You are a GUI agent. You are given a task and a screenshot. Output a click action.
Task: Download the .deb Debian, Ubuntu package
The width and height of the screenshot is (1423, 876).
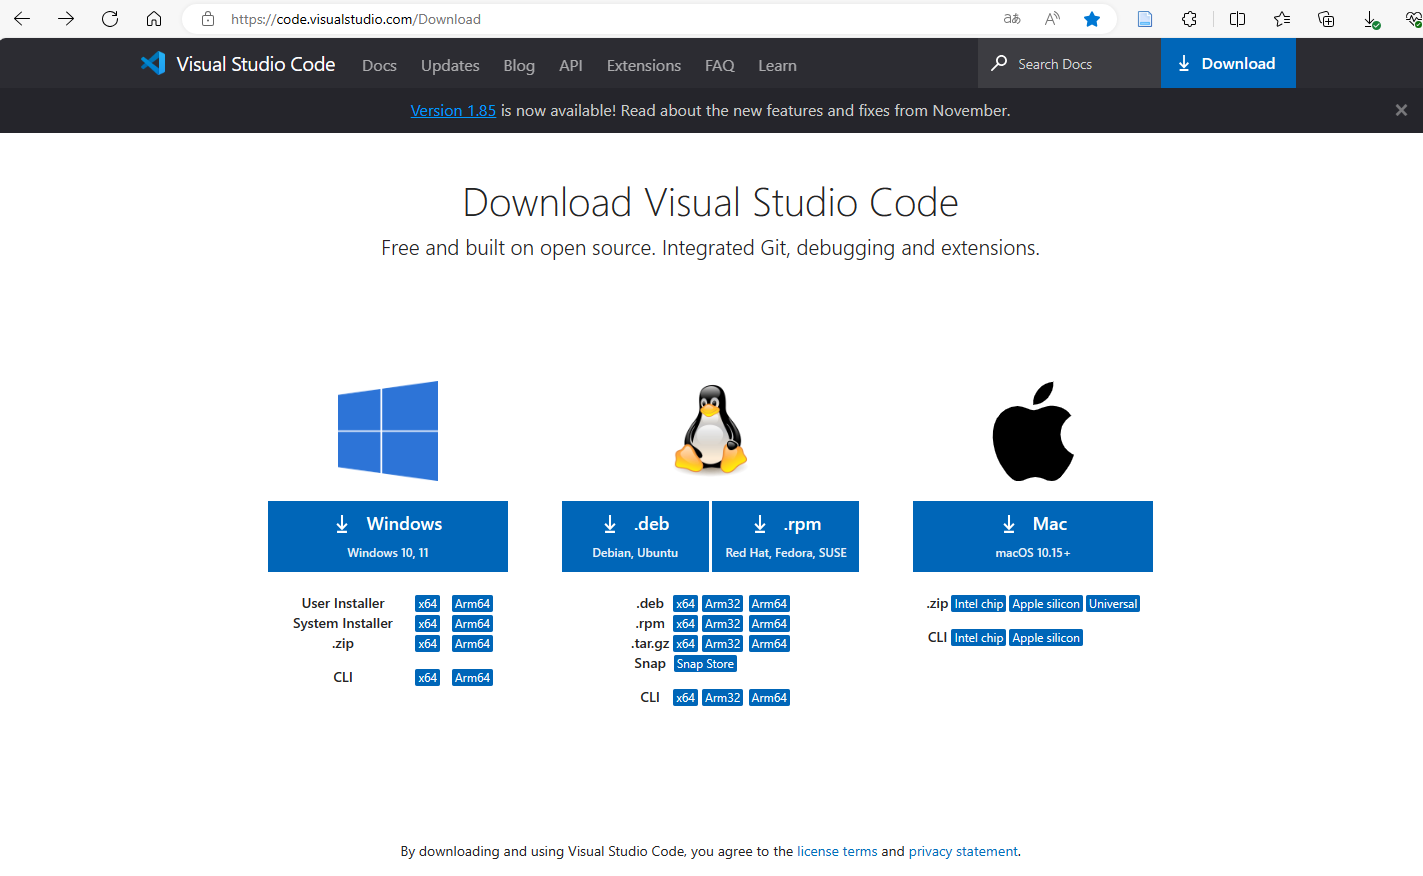pyautogui.click(x=635, y=536)
